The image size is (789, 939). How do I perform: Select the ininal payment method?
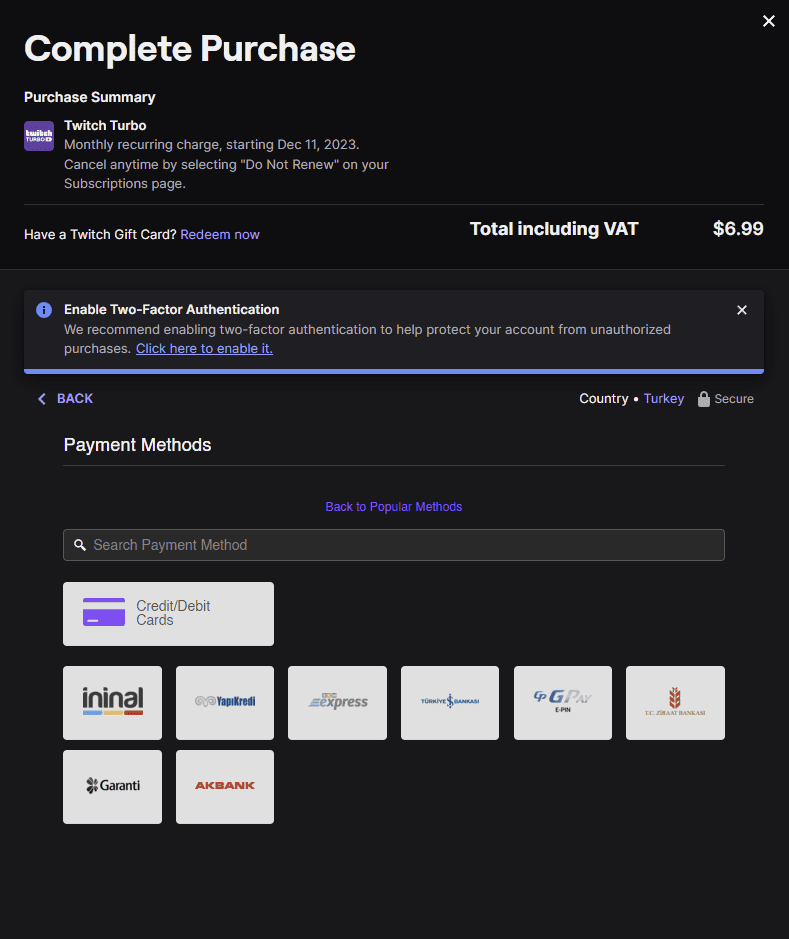(113, 703)
